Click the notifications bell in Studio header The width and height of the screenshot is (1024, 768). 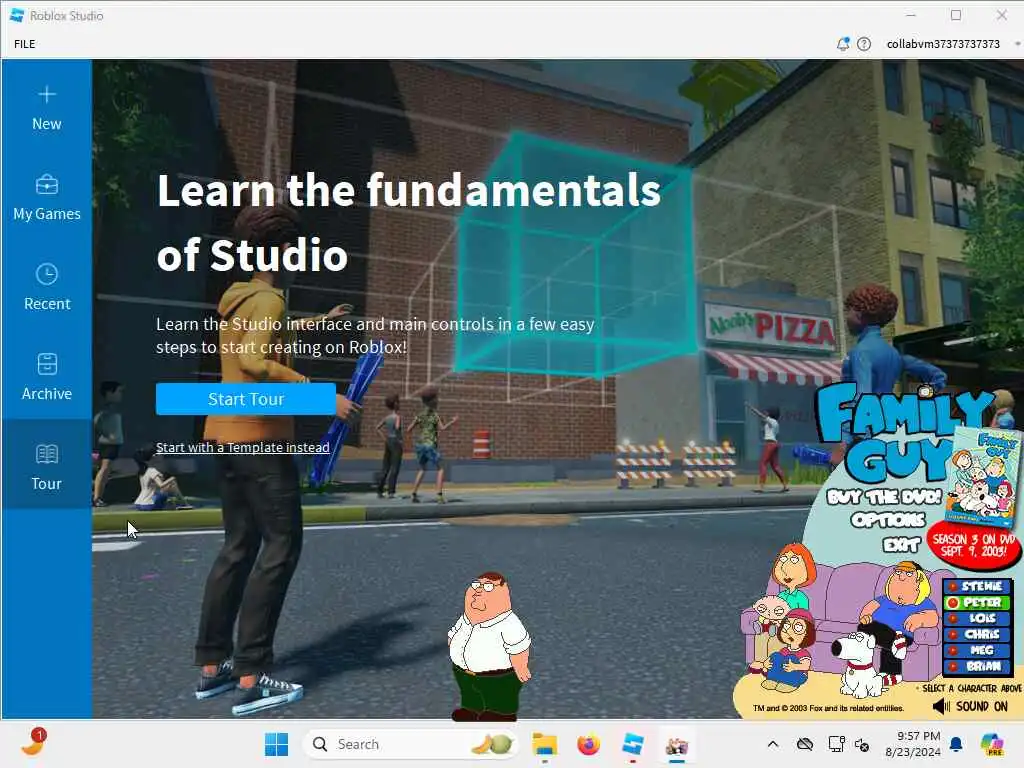tap(842, 44)
